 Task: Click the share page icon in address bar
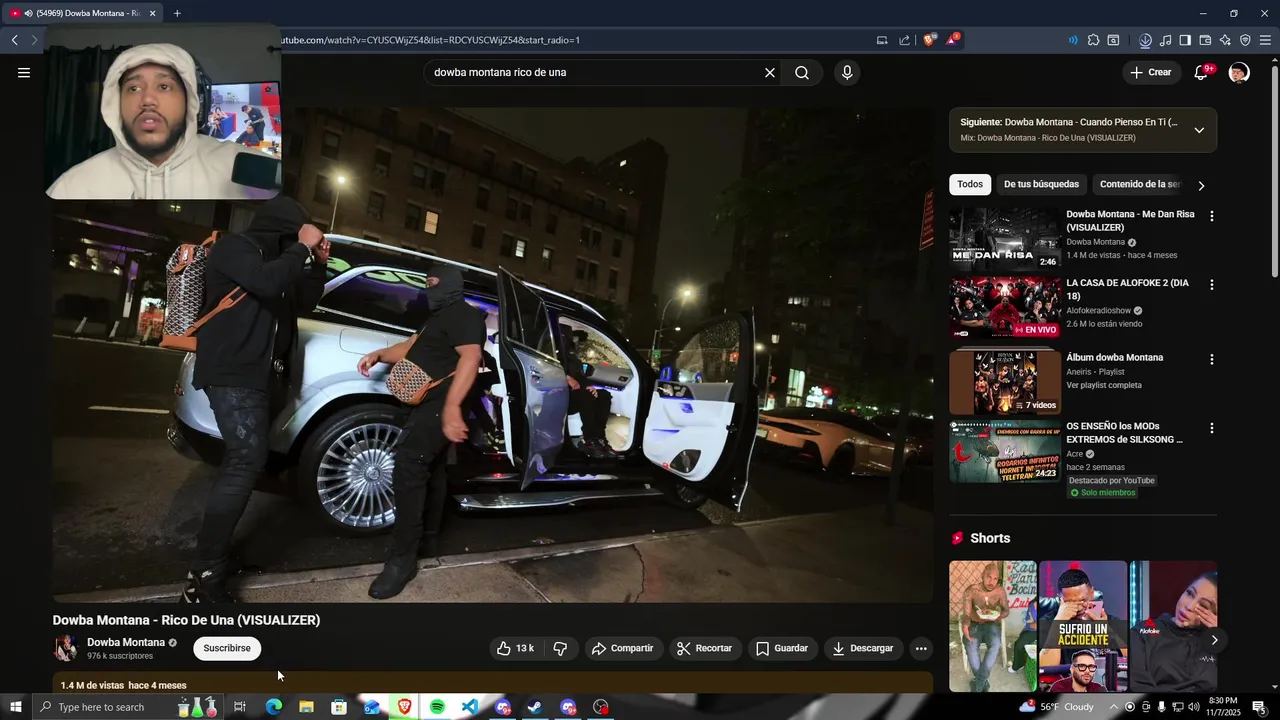pos(905,40)
